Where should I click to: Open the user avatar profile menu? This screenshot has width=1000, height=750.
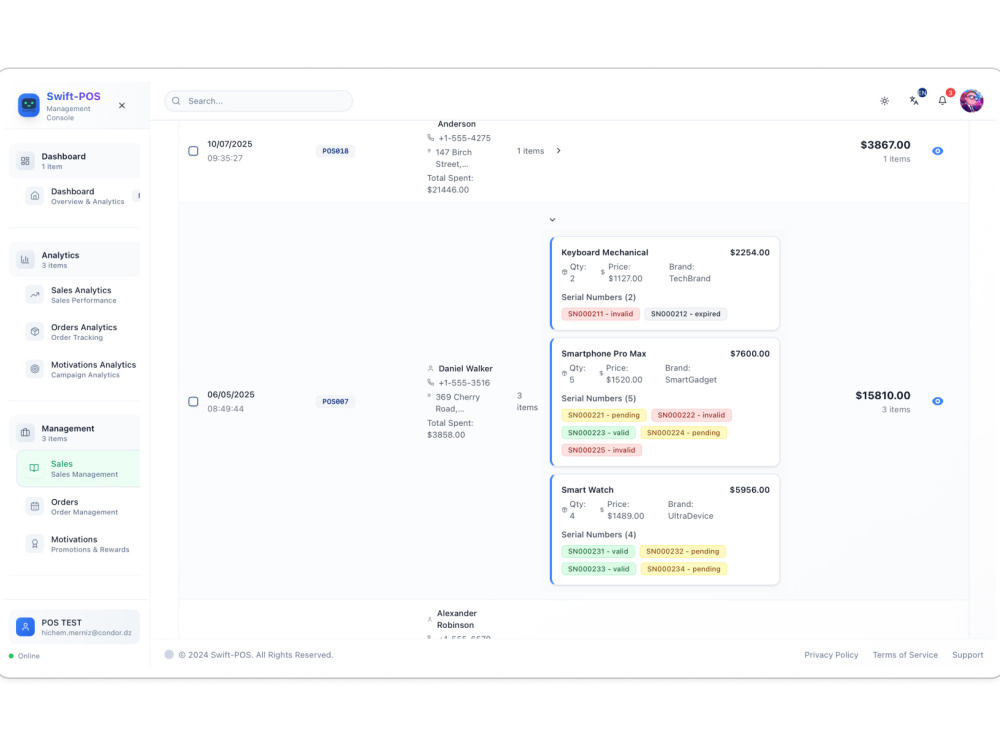(971, 101)
